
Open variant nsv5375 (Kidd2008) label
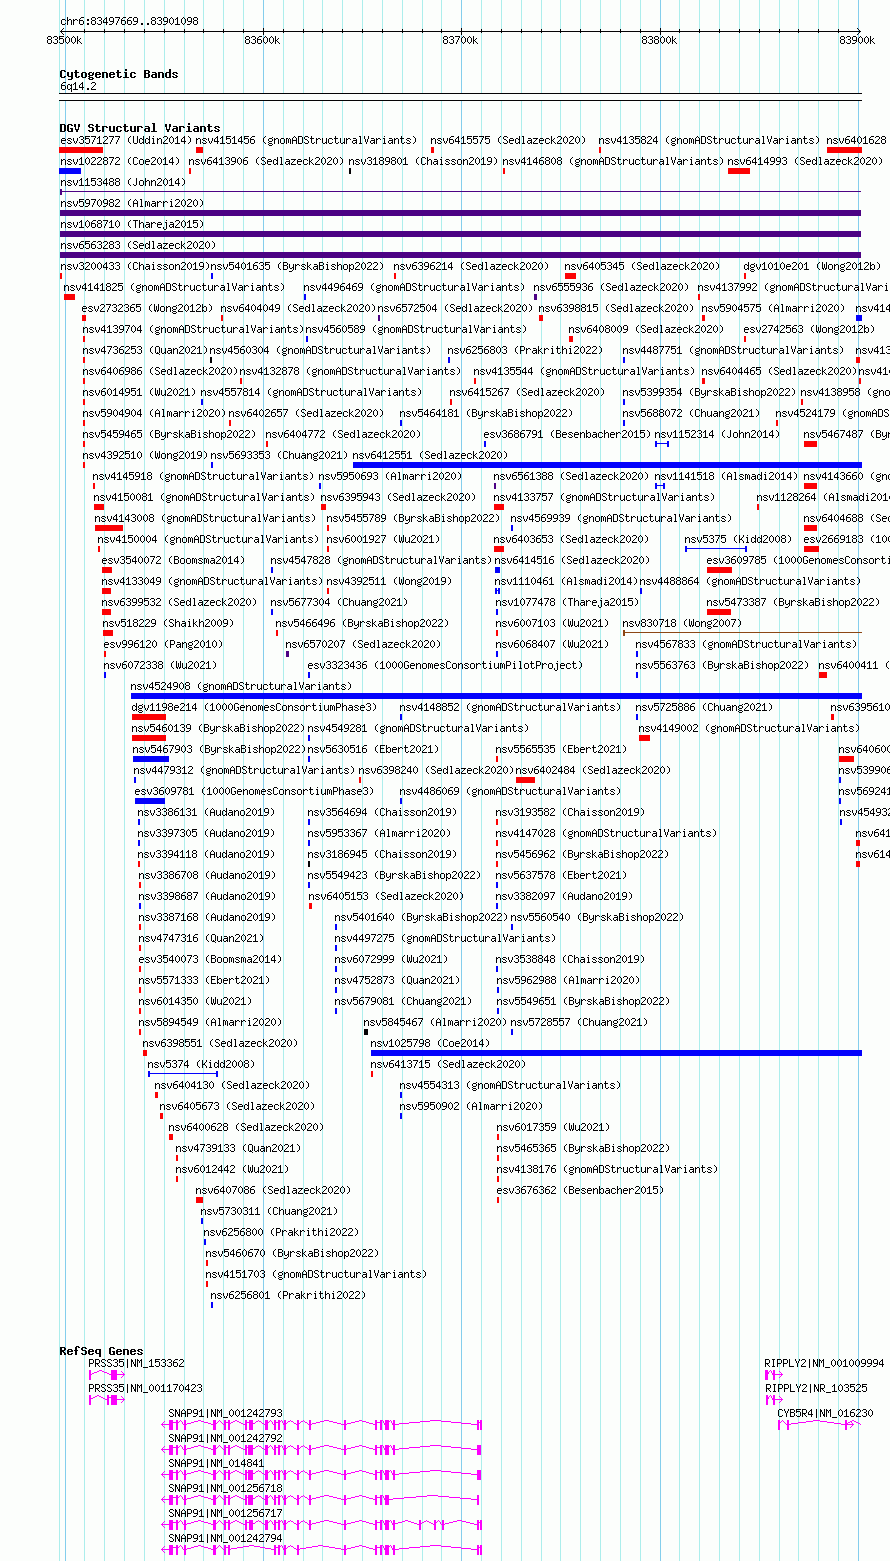[x=738, y=539]
